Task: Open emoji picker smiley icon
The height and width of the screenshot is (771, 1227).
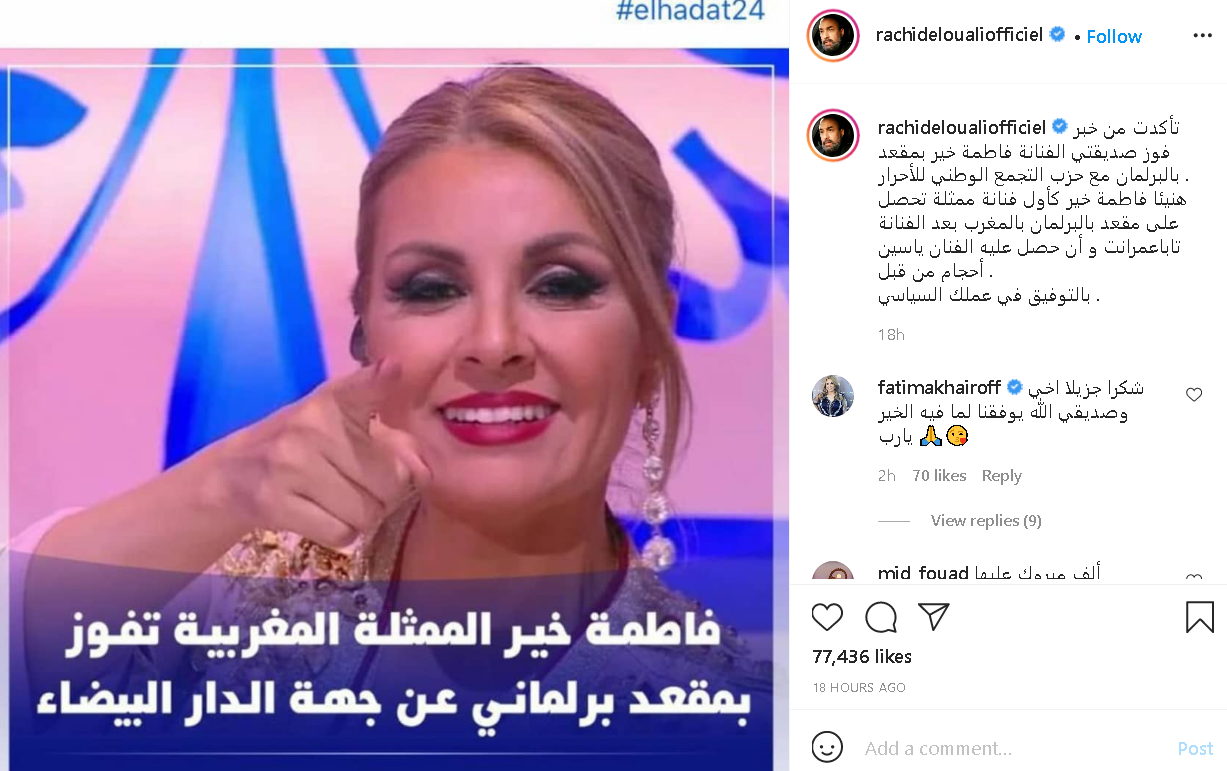Action: click(826, 747)
